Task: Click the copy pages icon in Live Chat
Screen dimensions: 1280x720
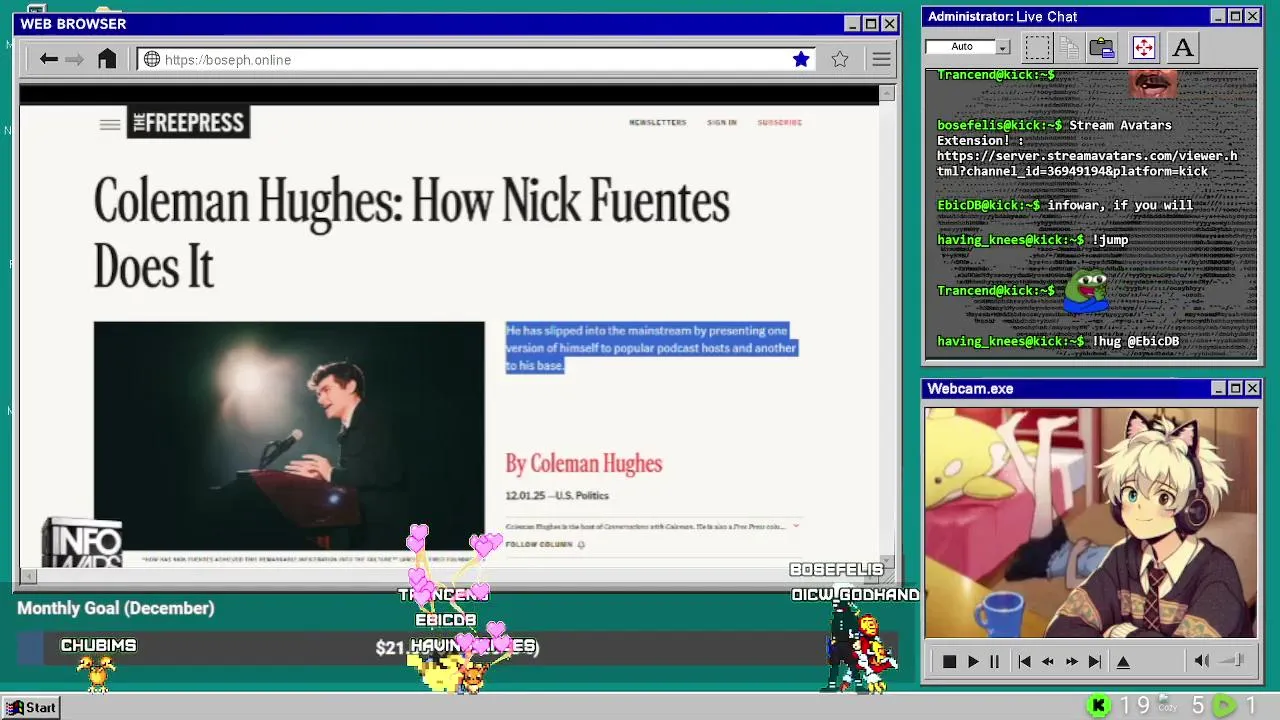Action: click(1069, 47)
